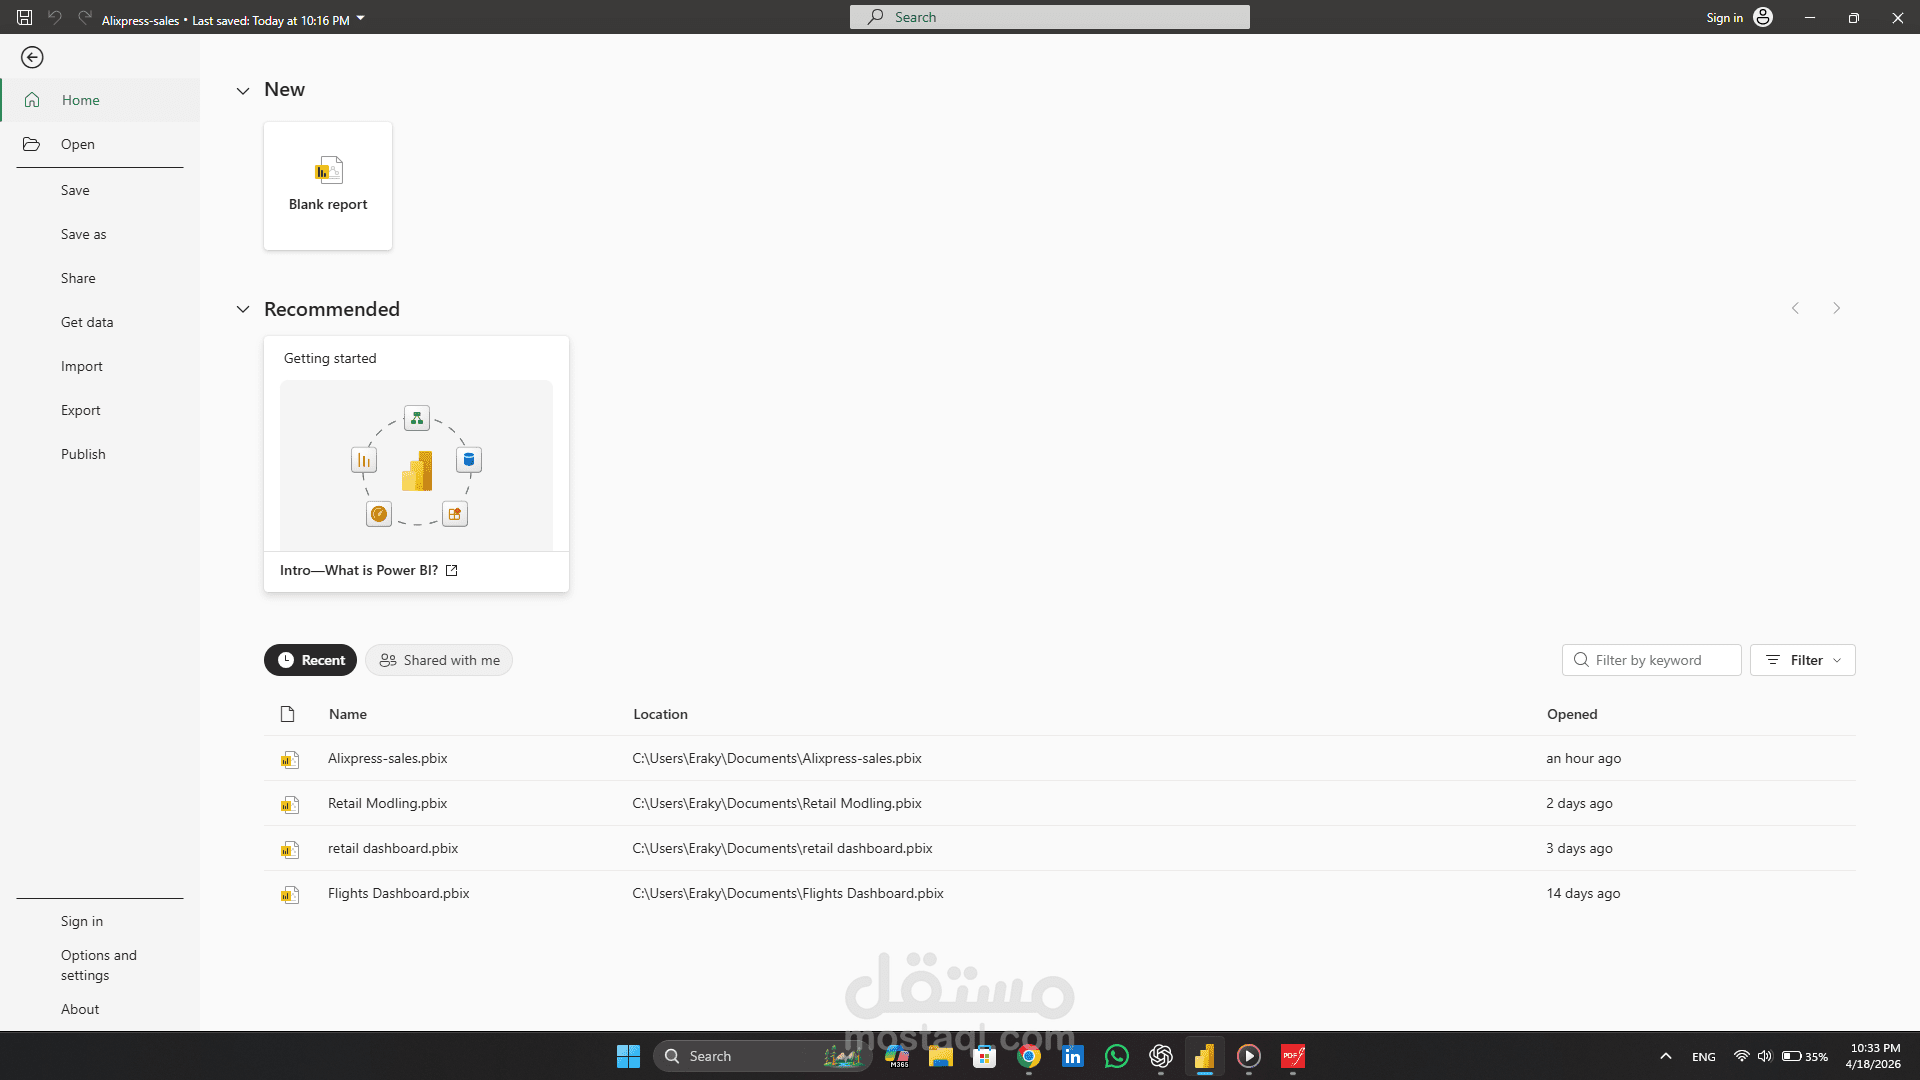Open File Explorer from taskbar
The height and width of the screenshot is (1080, 1920).
point(940,1056)
